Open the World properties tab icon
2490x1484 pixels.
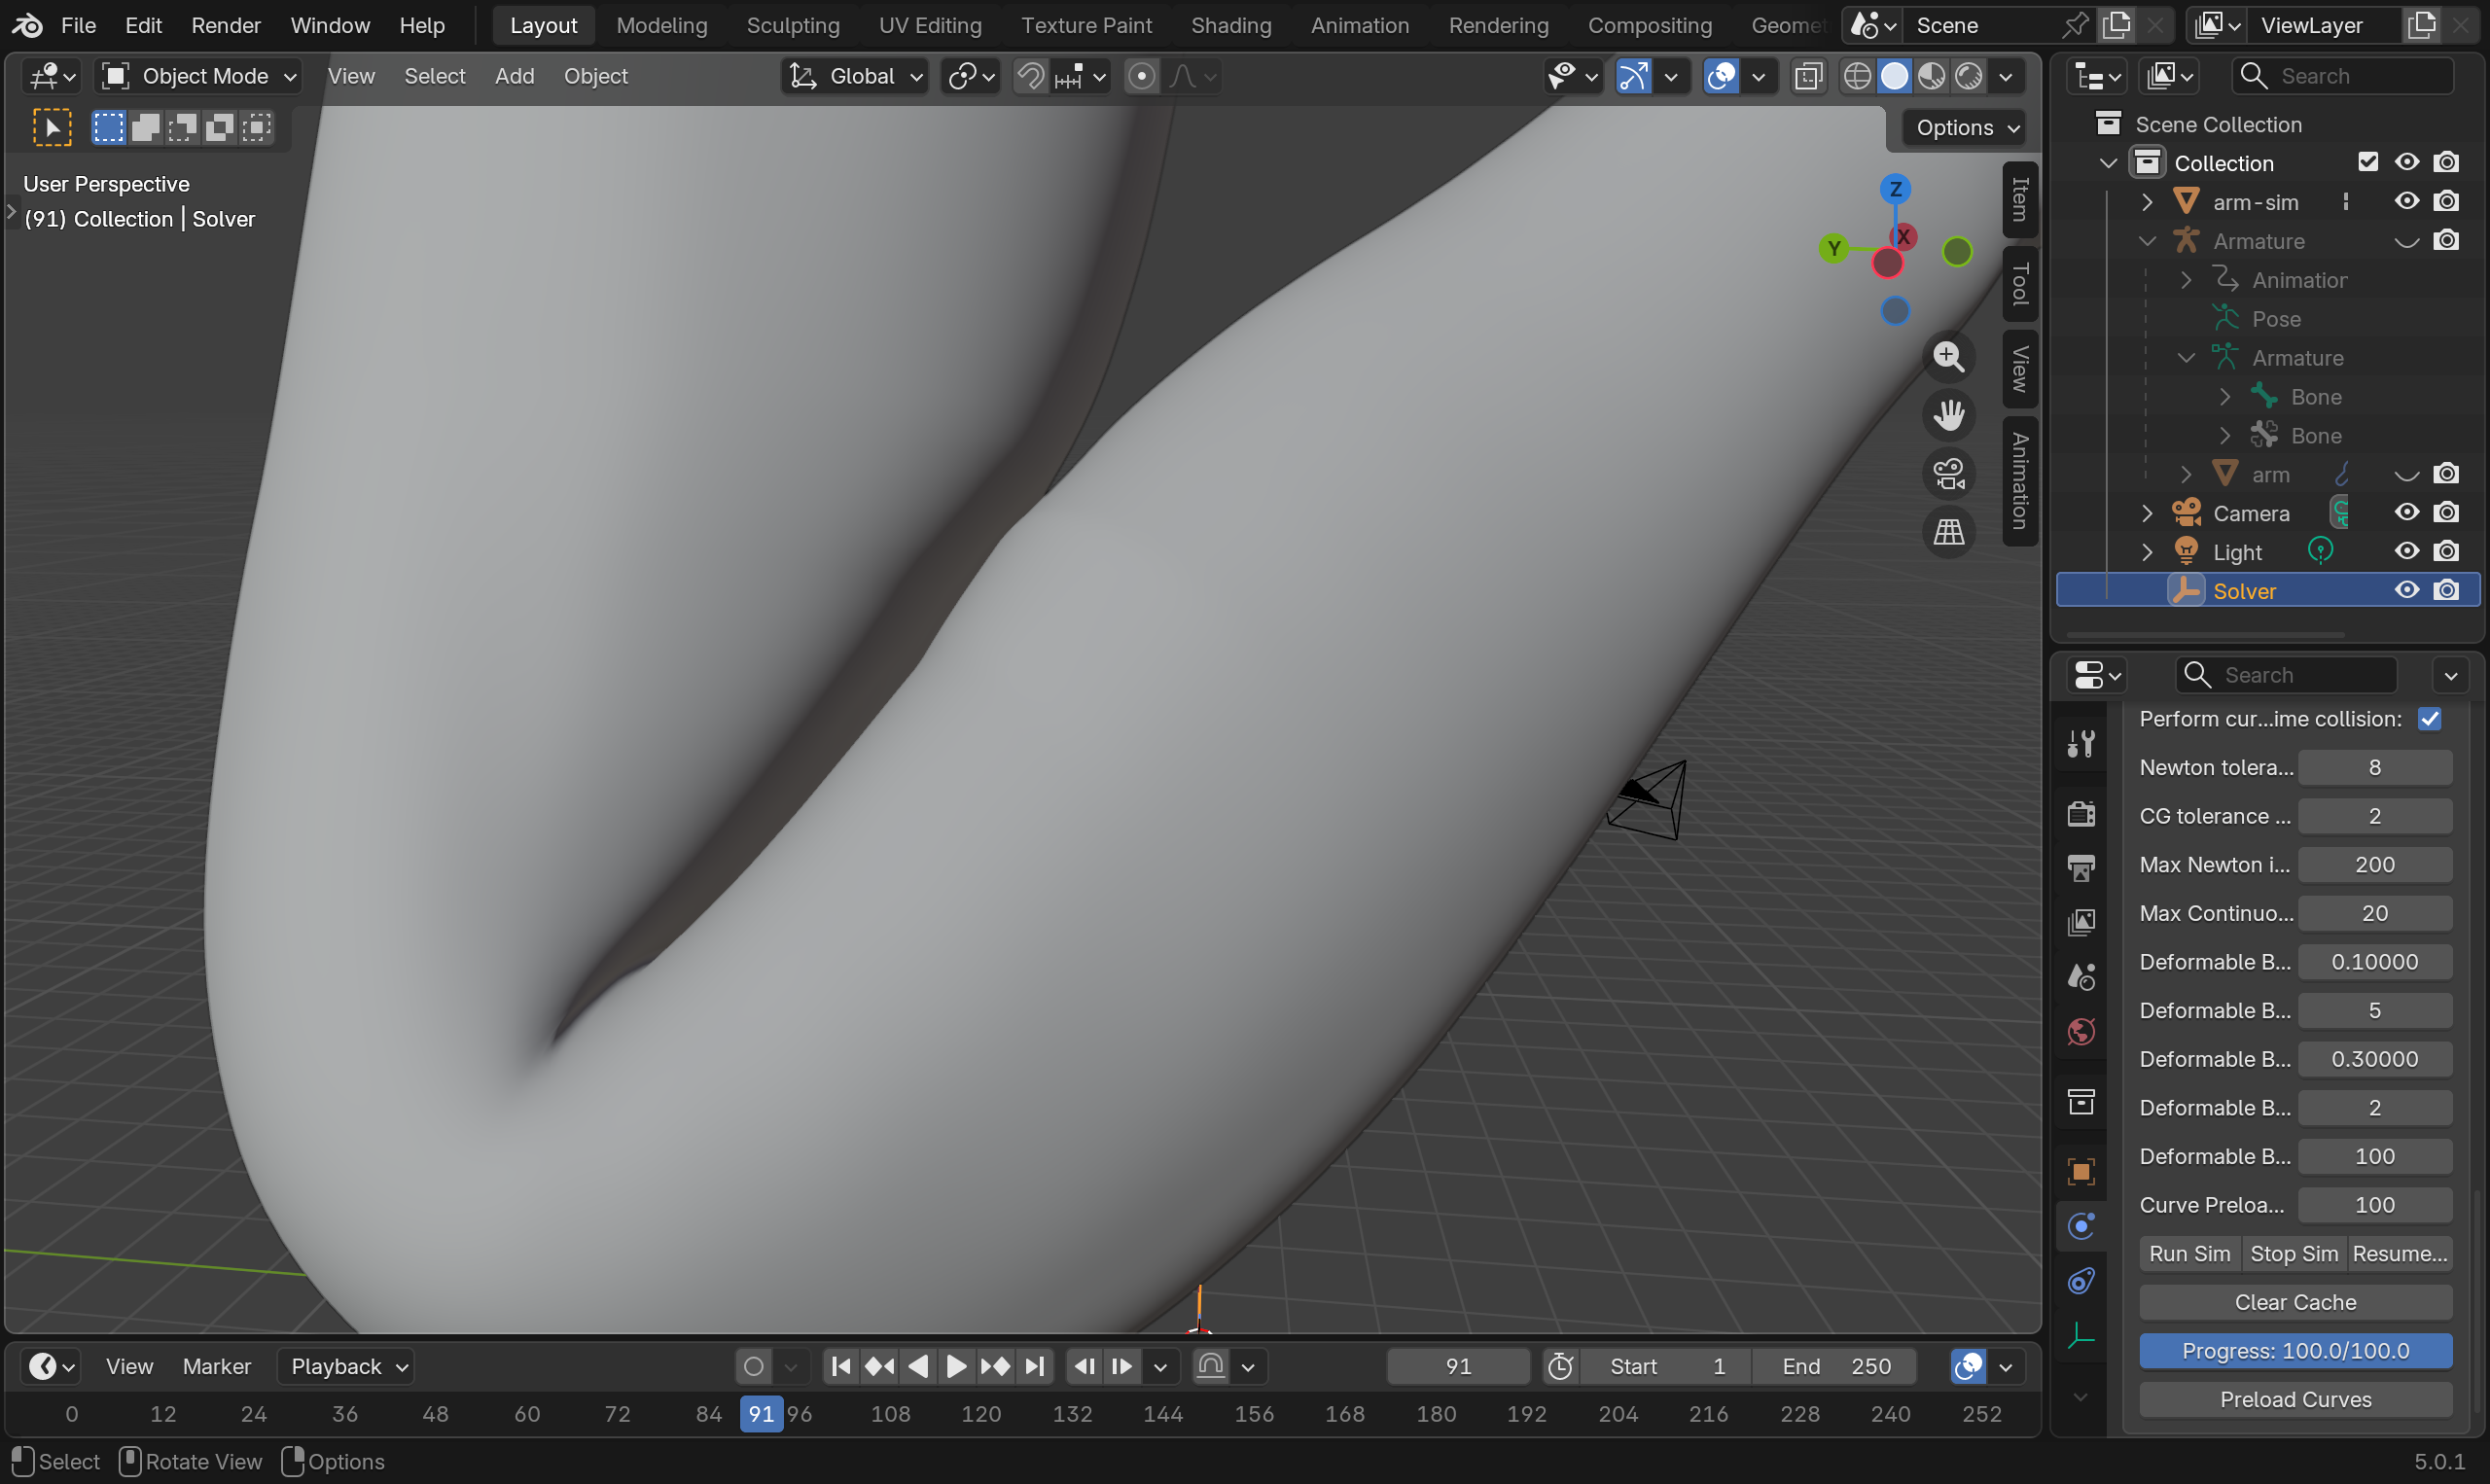(2081, 1031)
